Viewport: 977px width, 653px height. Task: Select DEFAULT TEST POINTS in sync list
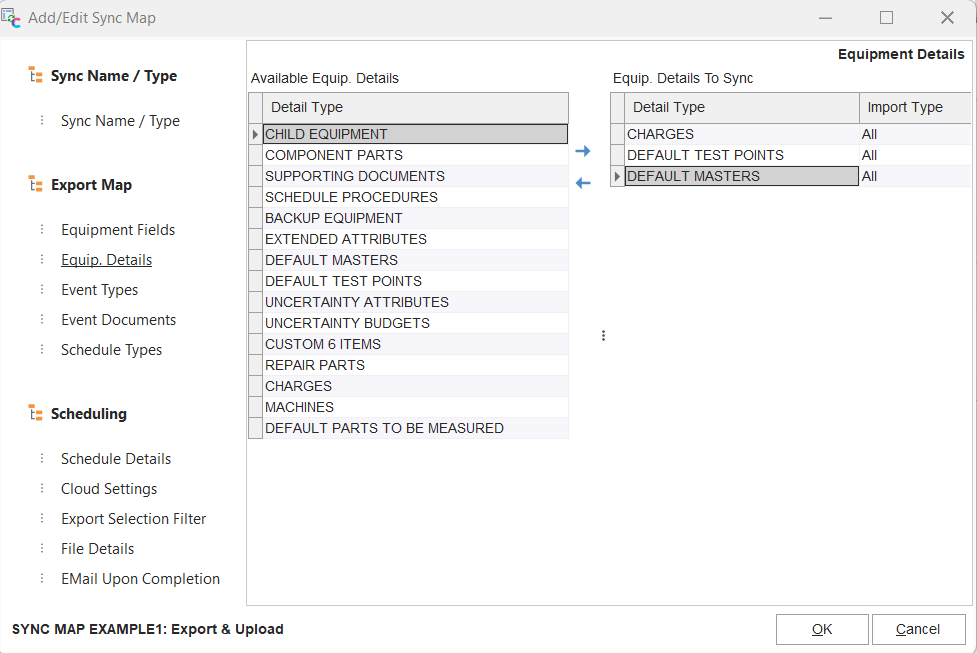tap(705, 155)
